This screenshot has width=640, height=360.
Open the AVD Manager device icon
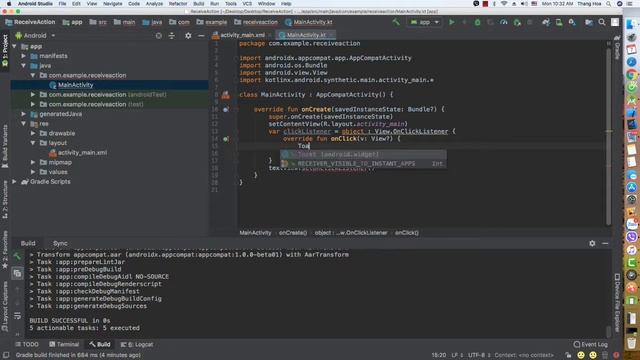click(559, 22)
